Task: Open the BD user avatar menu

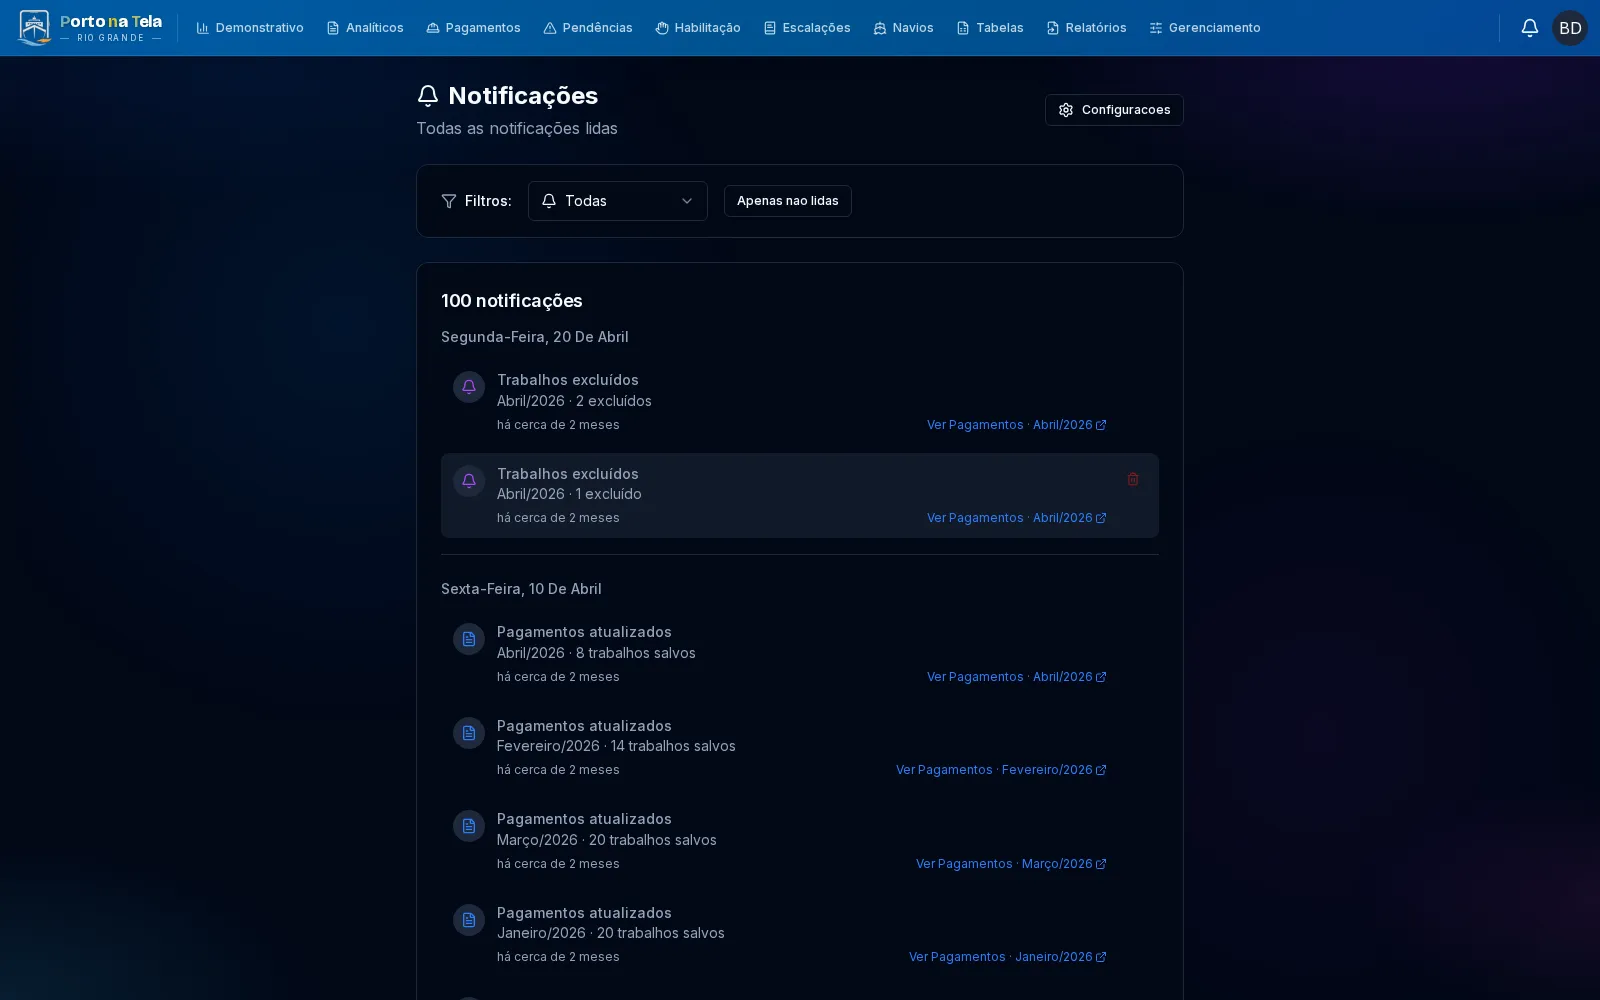Action: point(1570,28)
